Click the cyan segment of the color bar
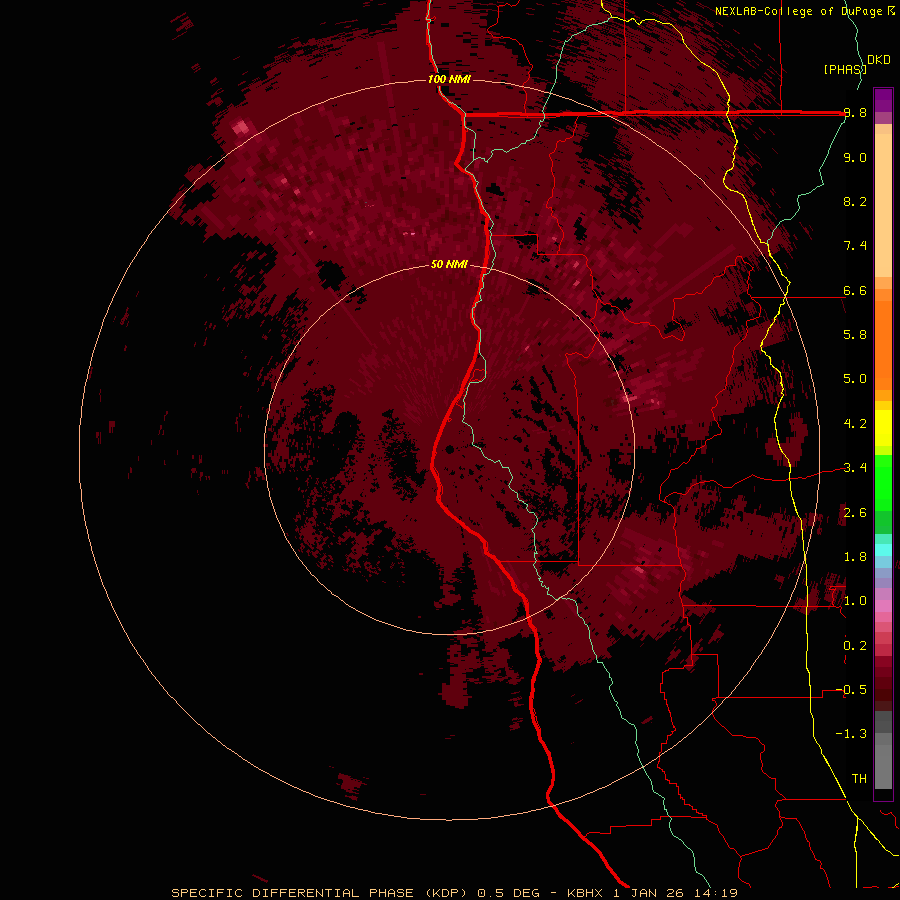This screenshot has width=900, height=900. click(883, 550)
